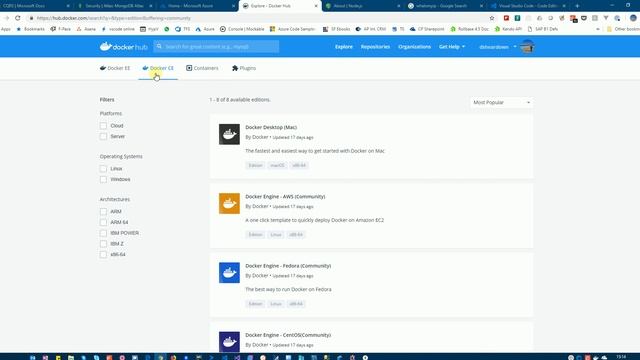Image resolution: width=640 pixels, height=360 pixels.
Task: Open the SAP B1 Defs bookmark
Action: (x=543, y=29)
